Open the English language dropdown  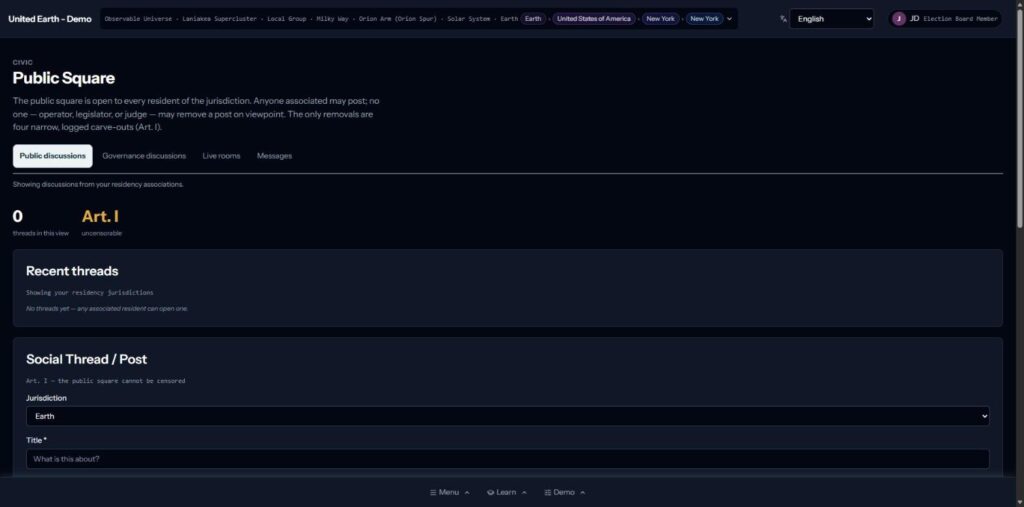[x=831, y=19]
